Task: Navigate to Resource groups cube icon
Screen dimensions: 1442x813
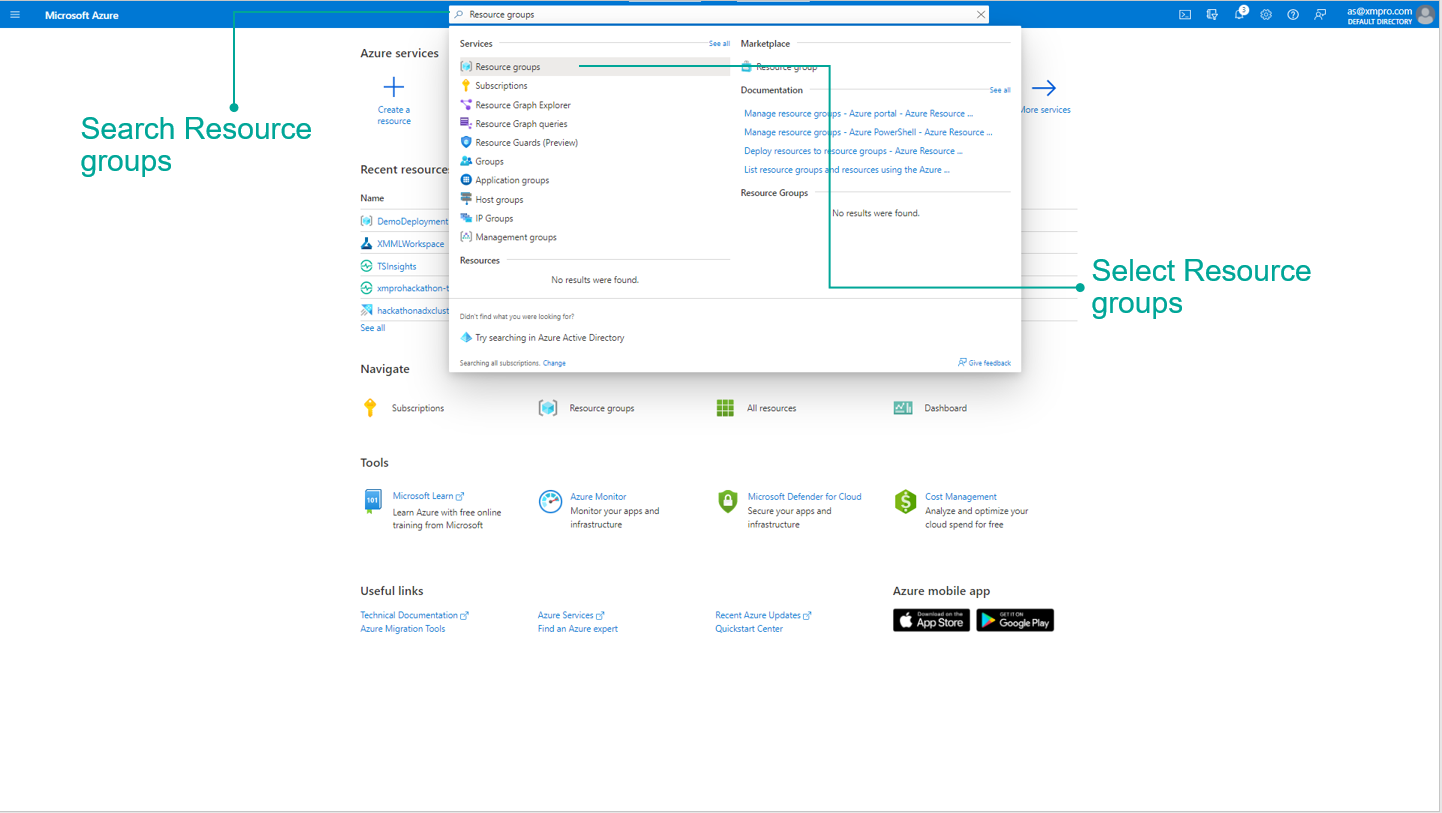Action: tap(548, 408)
